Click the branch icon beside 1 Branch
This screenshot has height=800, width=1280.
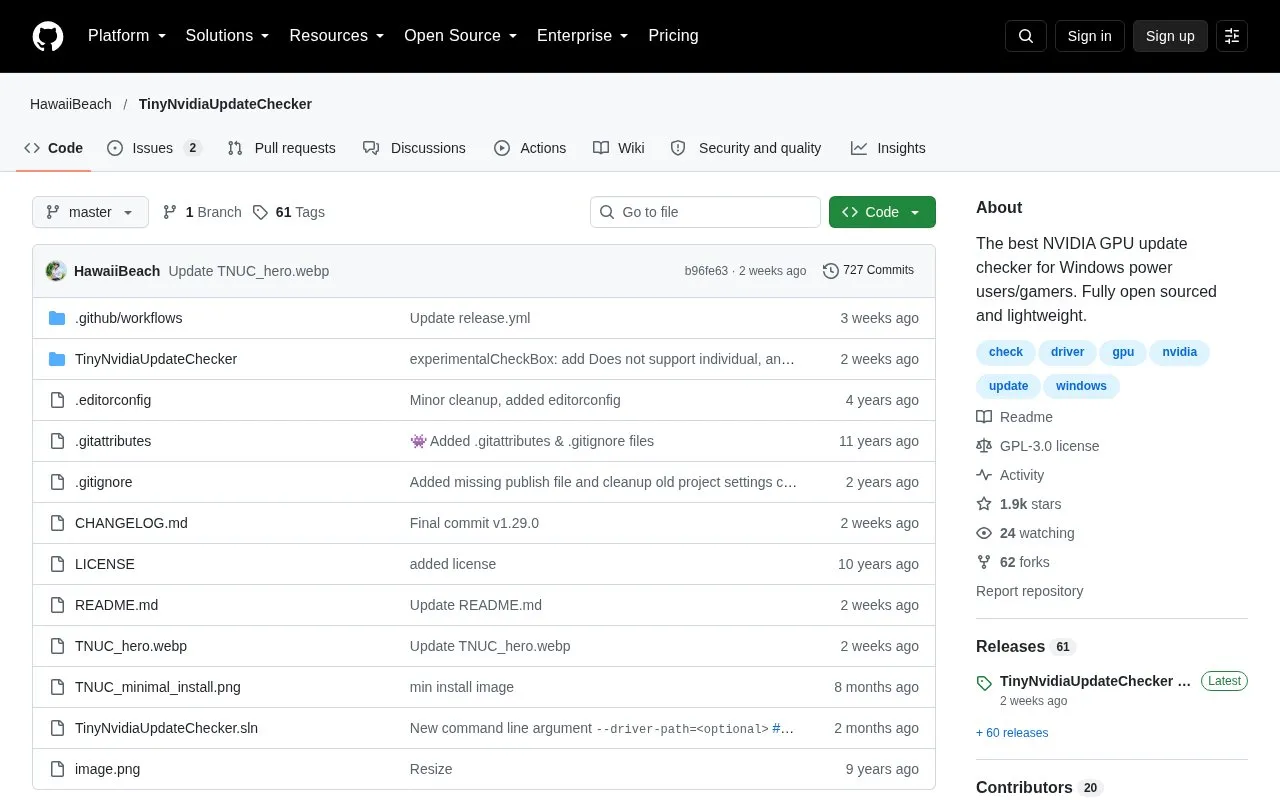pyautogui.click(x=170, y=212)
